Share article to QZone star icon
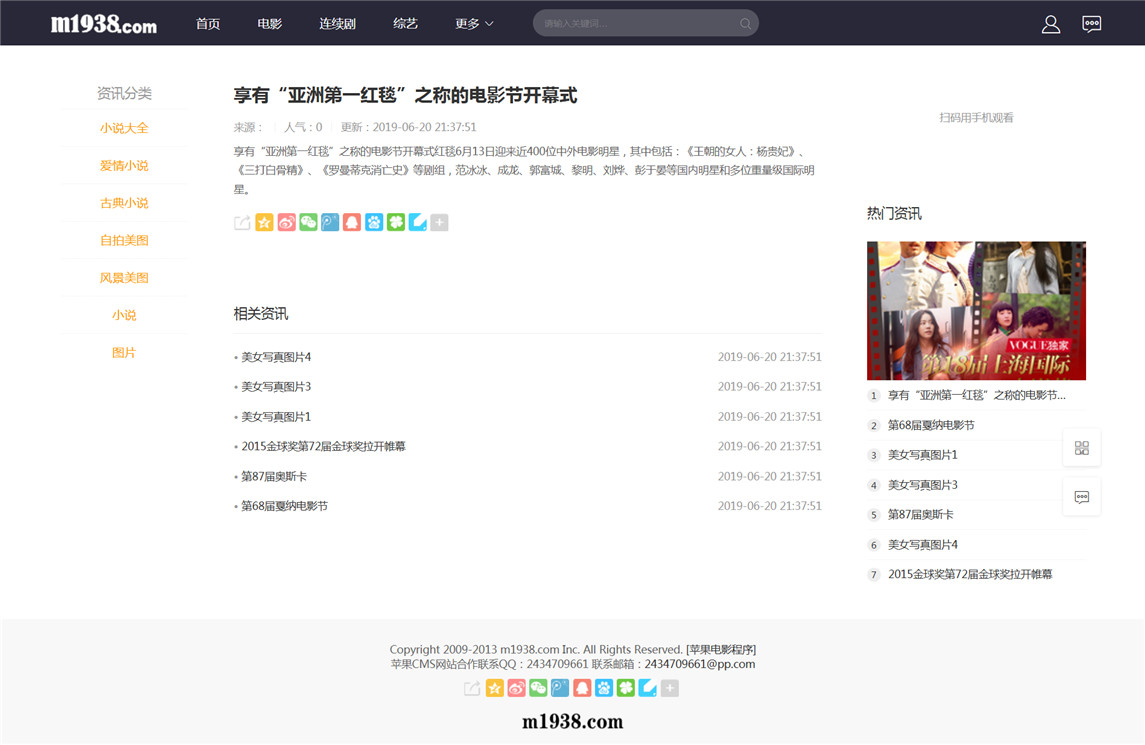The image size is (1145, 745). [264, 223]
